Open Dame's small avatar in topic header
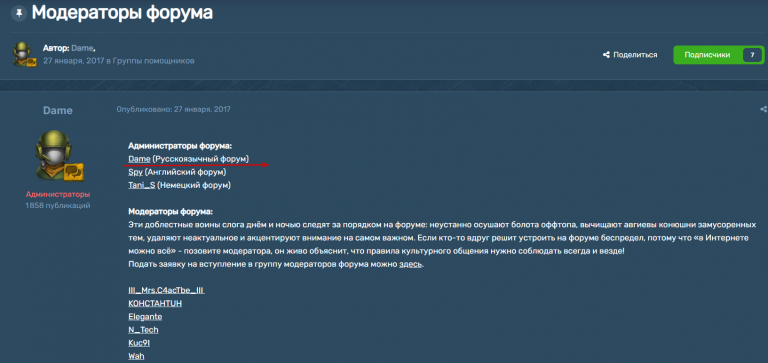 (24, 54)
